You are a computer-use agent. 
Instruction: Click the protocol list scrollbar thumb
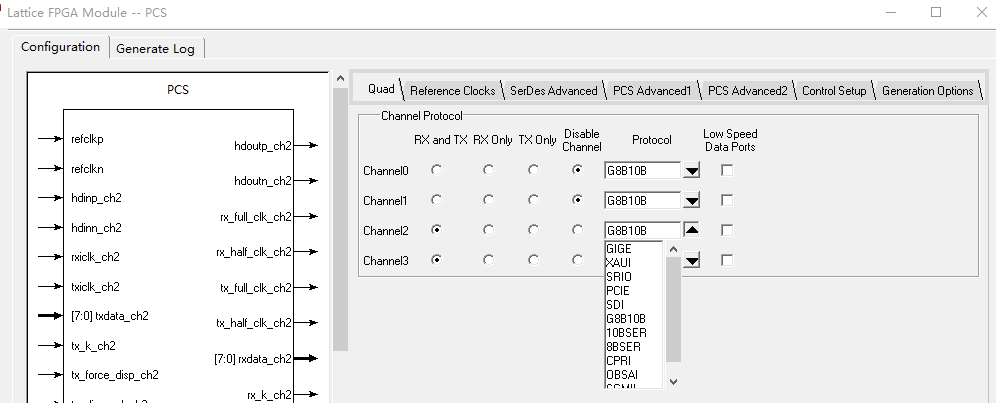pyautogui.click(x=673, y=308)
